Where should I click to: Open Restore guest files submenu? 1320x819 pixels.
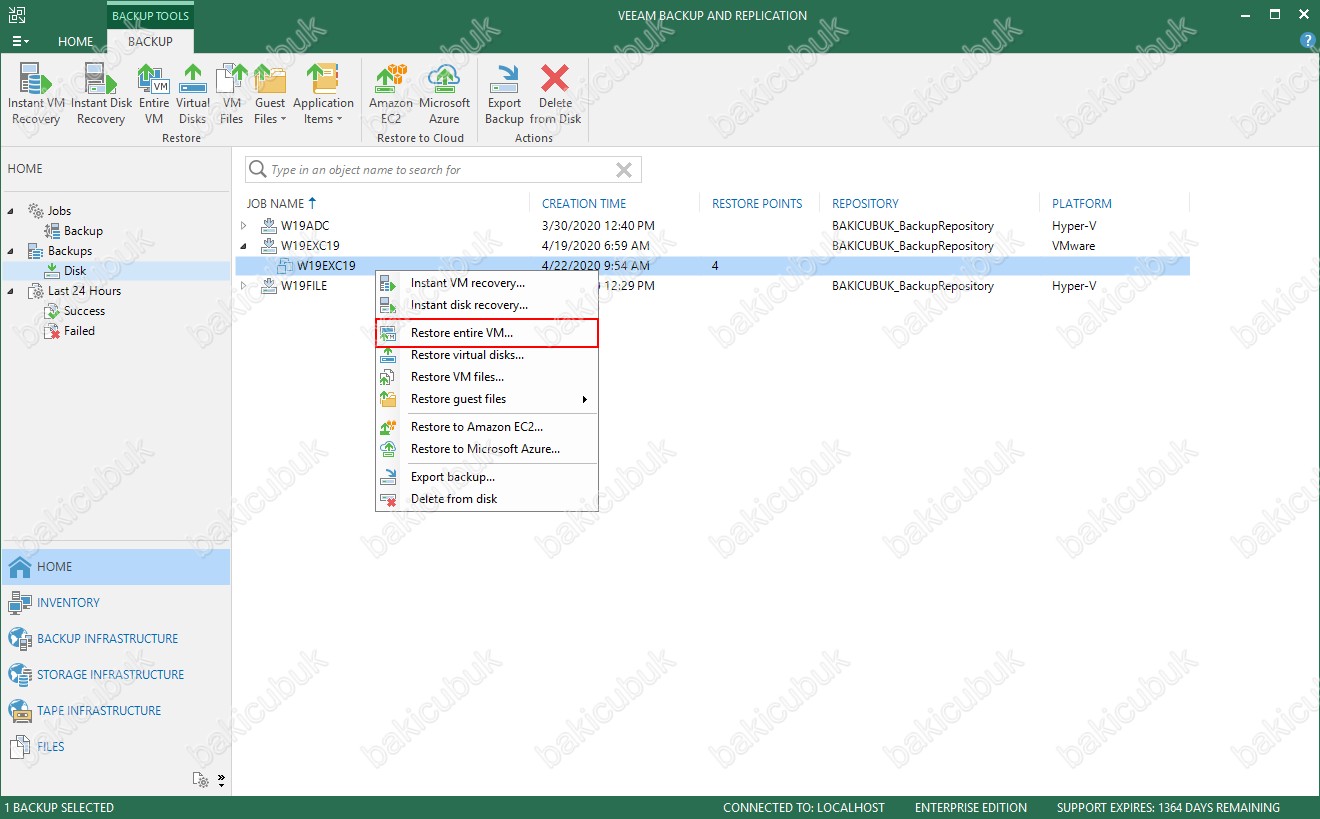point(487,399)
